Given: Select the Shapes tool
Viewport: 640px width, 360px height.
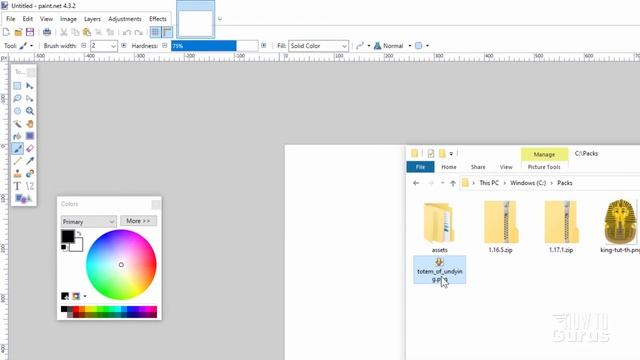Looking at the screenshot, I should tap(23, 199).
